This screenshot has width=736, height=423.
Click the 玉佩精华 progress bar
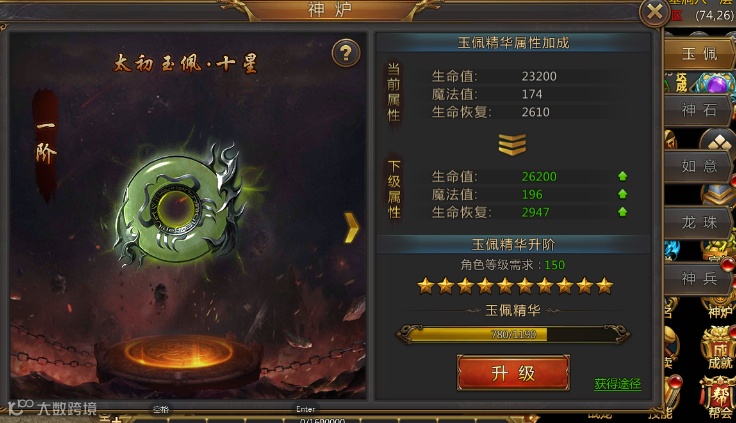(x=514, y=334)
